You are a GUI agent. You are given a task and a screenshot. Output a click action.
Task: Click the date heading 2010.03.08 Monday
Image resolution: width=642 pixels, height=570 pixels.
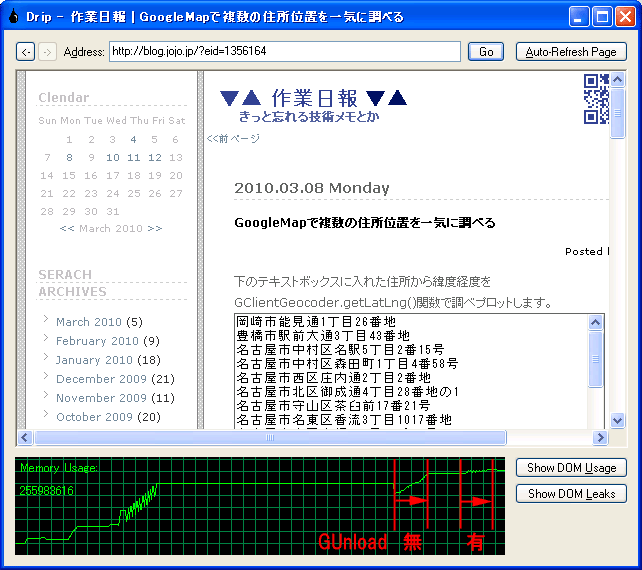[x=312, y=188]
